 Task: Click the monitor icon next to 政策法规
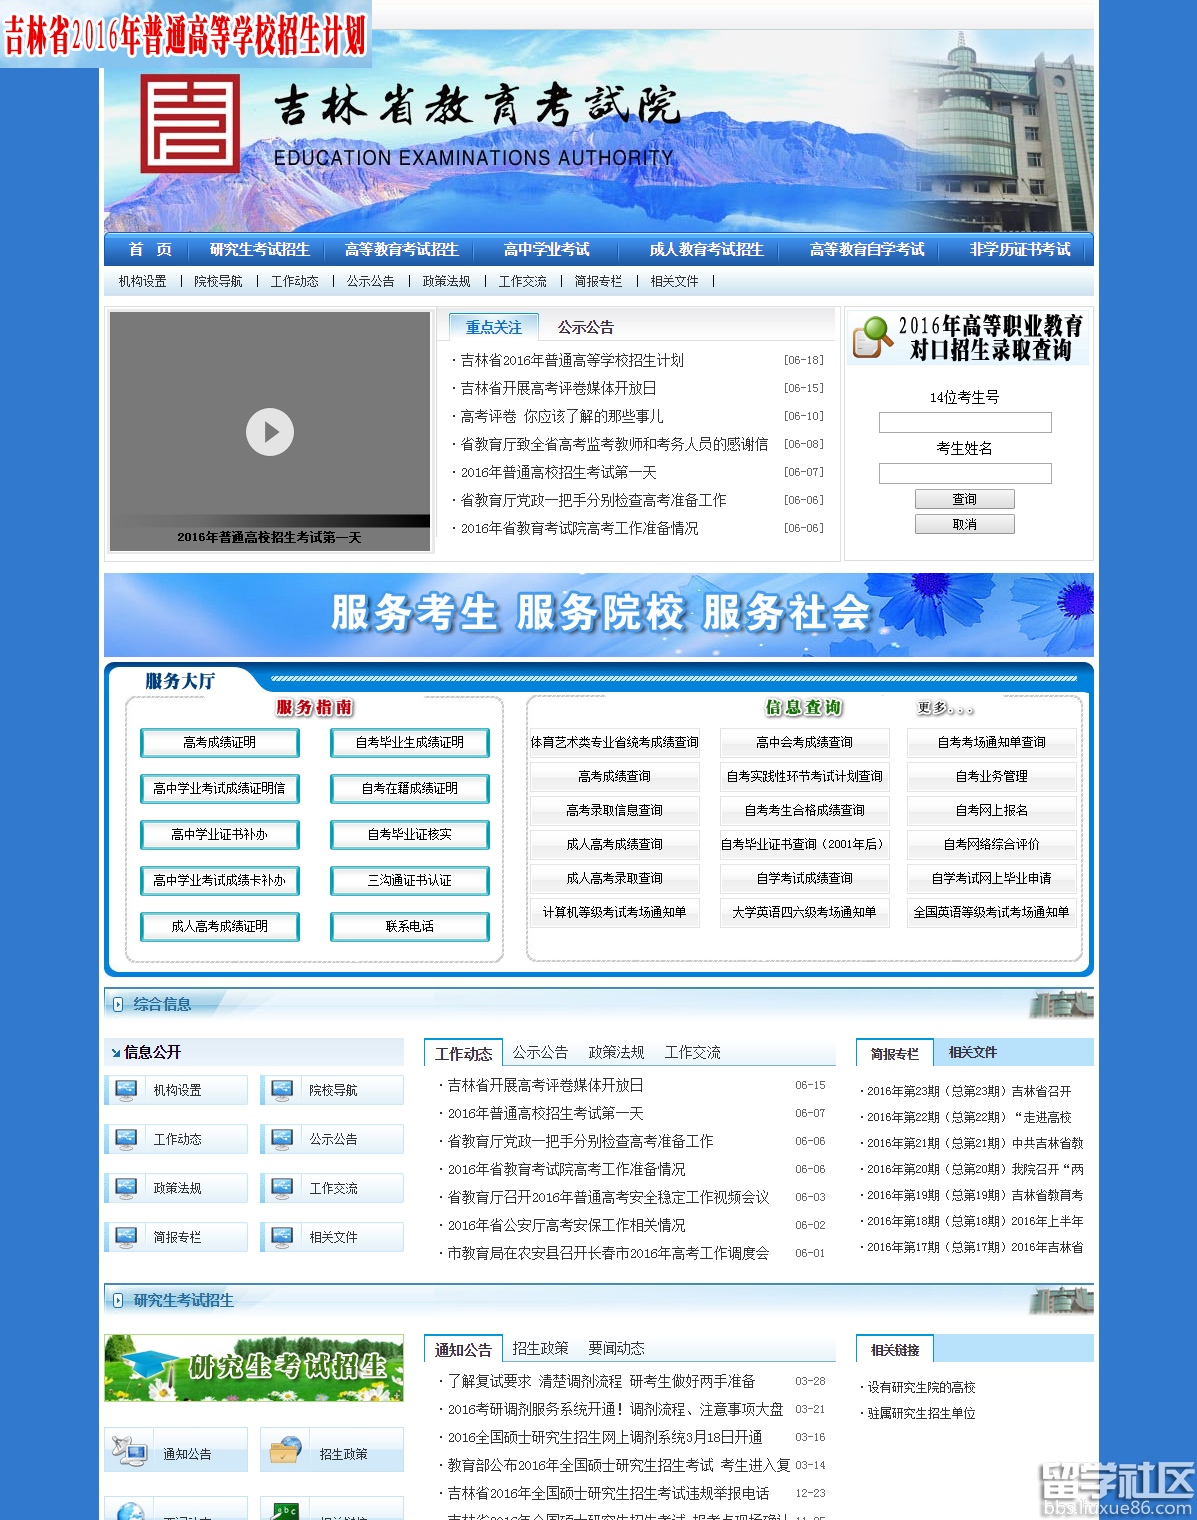pyautogui.click(x=126, y=1188)
